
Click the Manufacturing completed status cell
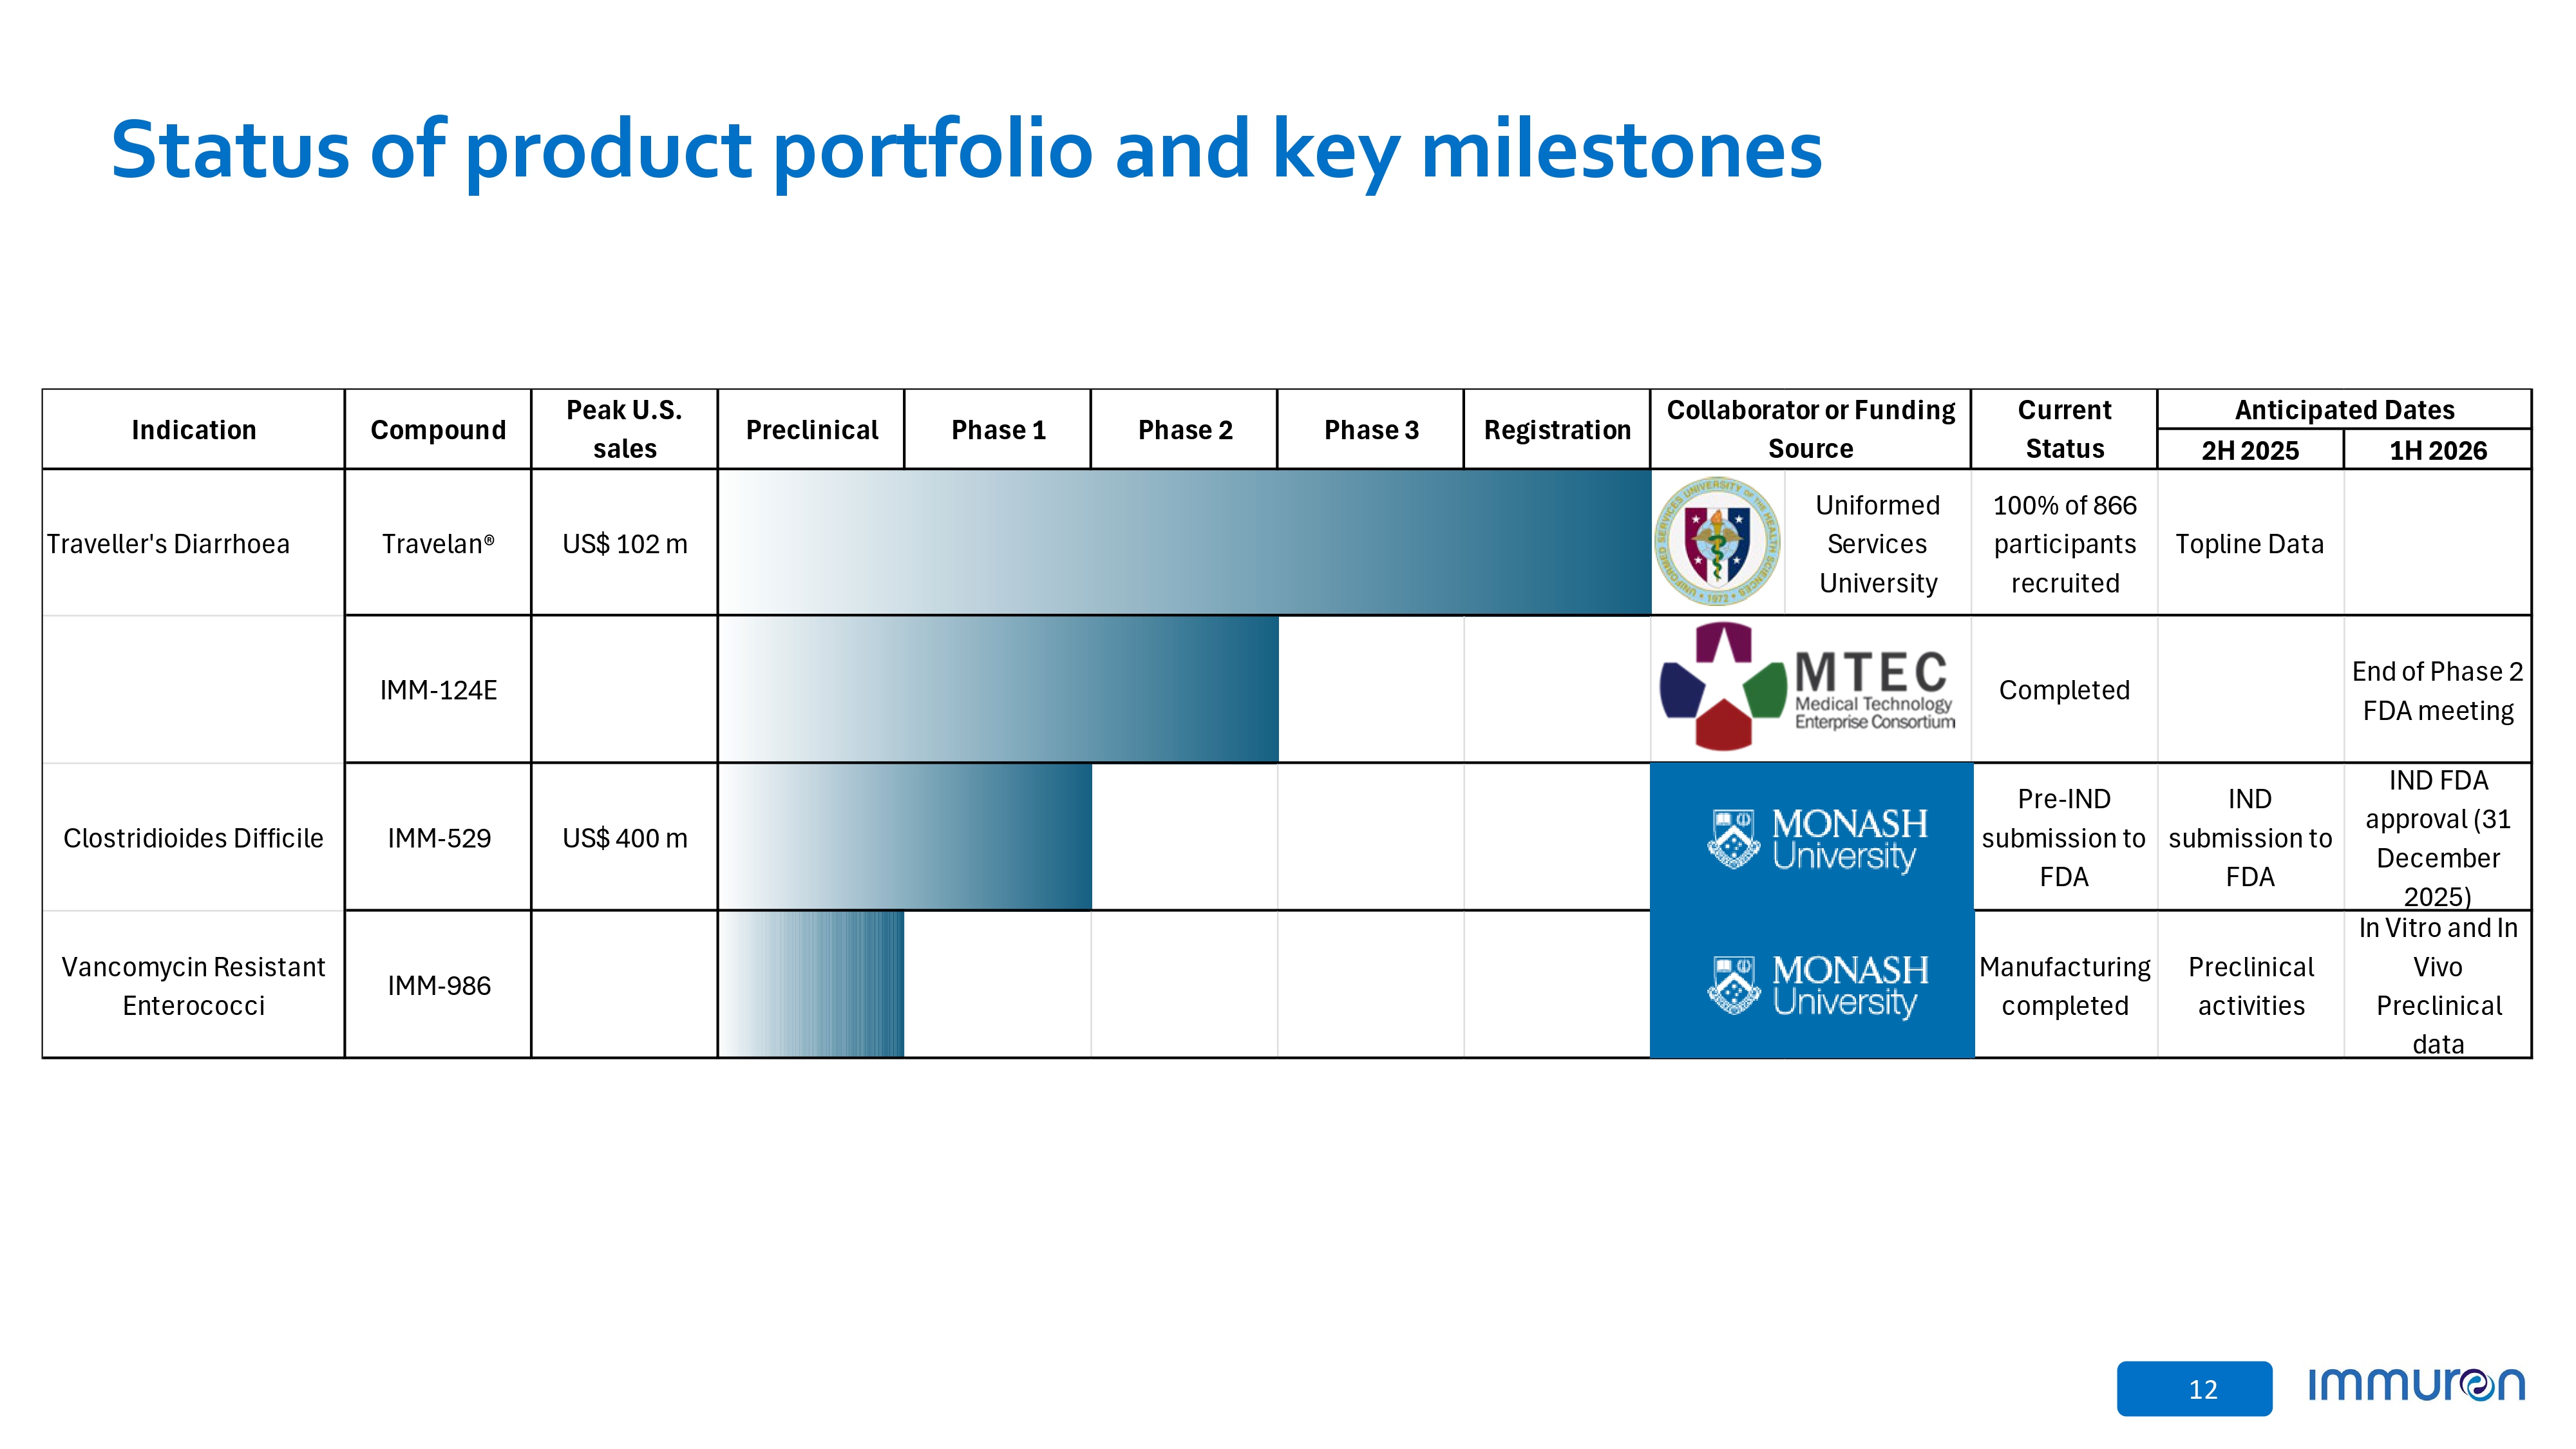(2064, 985)
